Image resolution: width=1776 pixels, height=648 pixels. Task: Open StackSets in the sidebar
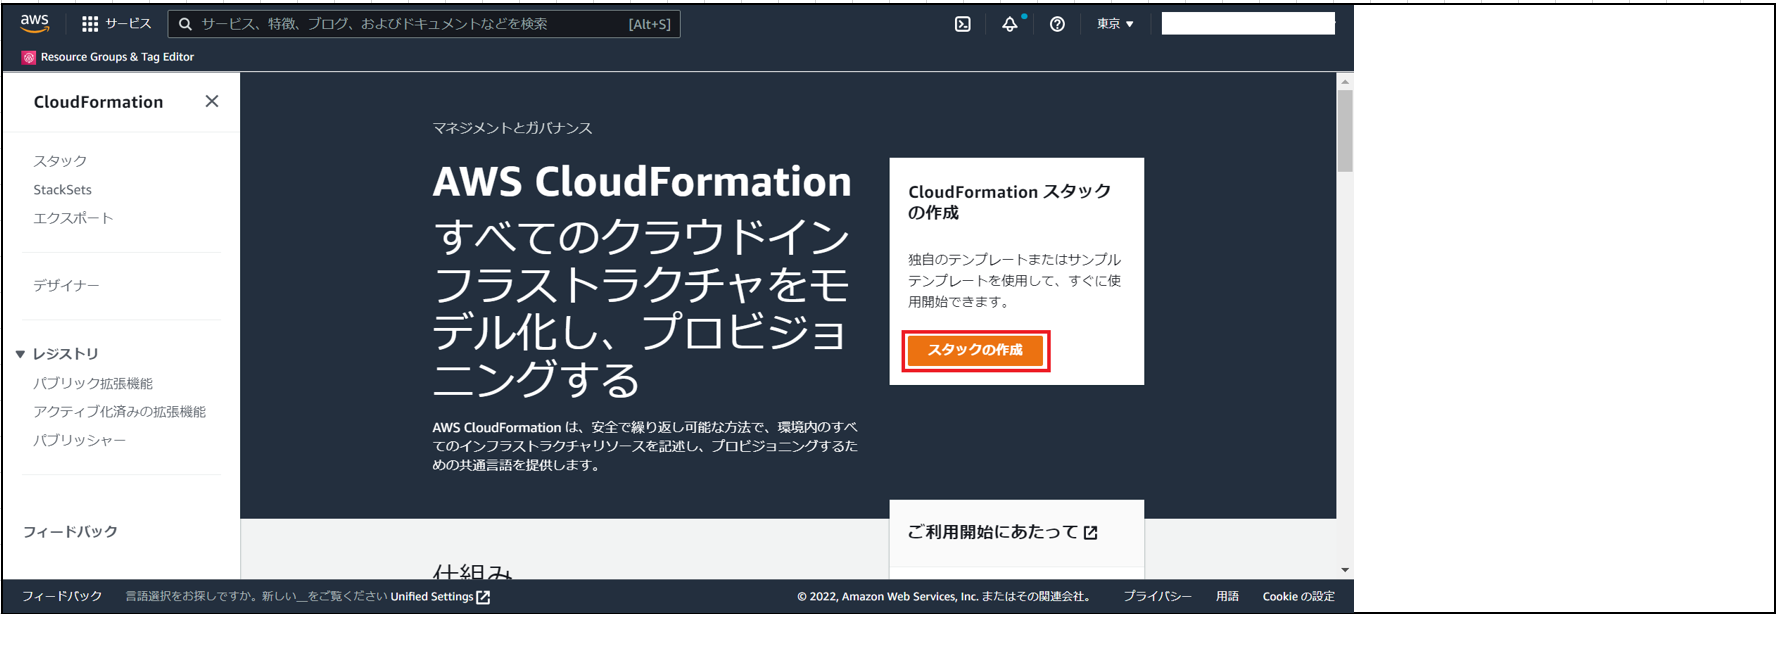coord(62,190)
